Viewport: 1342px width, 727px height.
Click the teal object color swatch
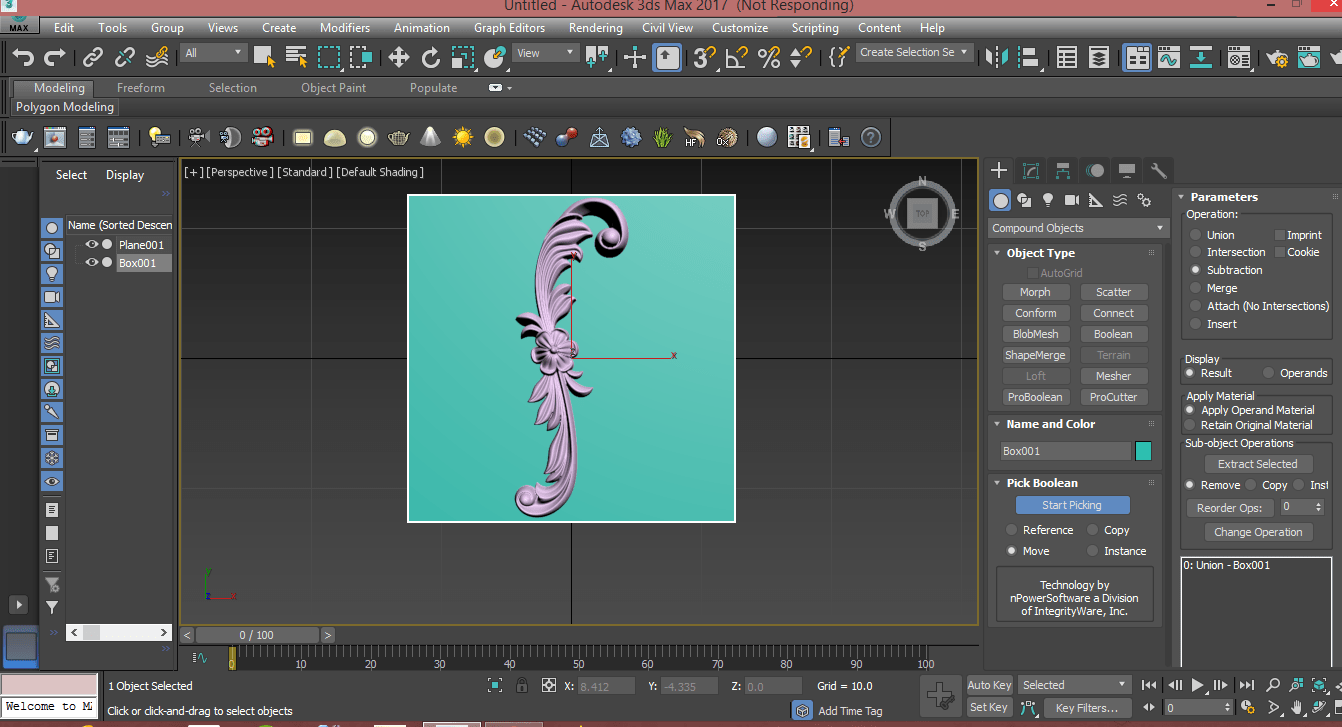click(1143, 451)
